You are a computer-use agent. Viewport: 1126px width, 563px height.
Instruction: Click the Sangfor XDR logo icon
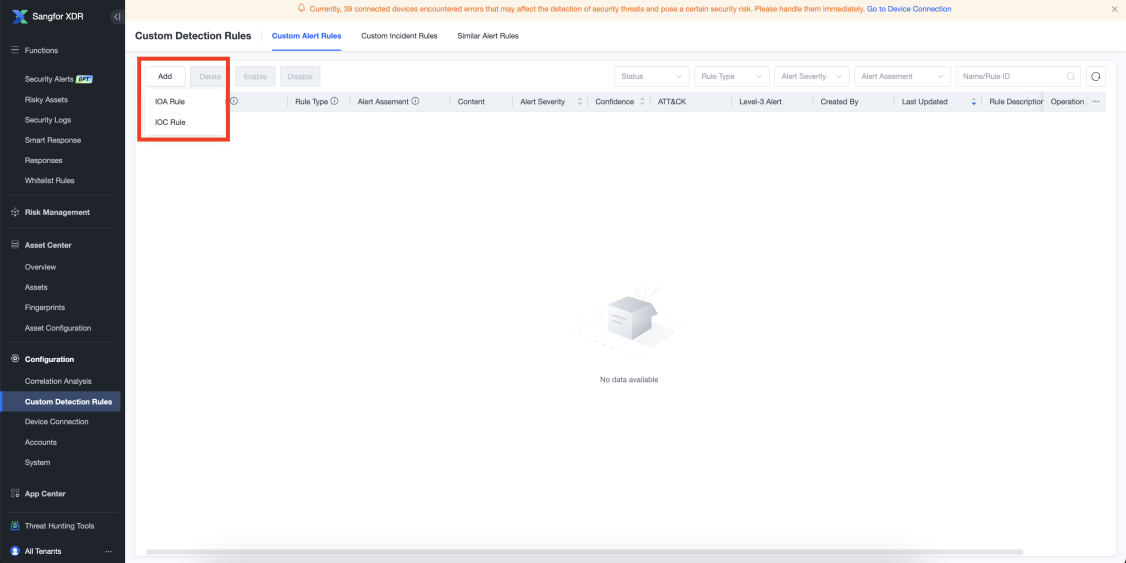click(x=19, y=17)
